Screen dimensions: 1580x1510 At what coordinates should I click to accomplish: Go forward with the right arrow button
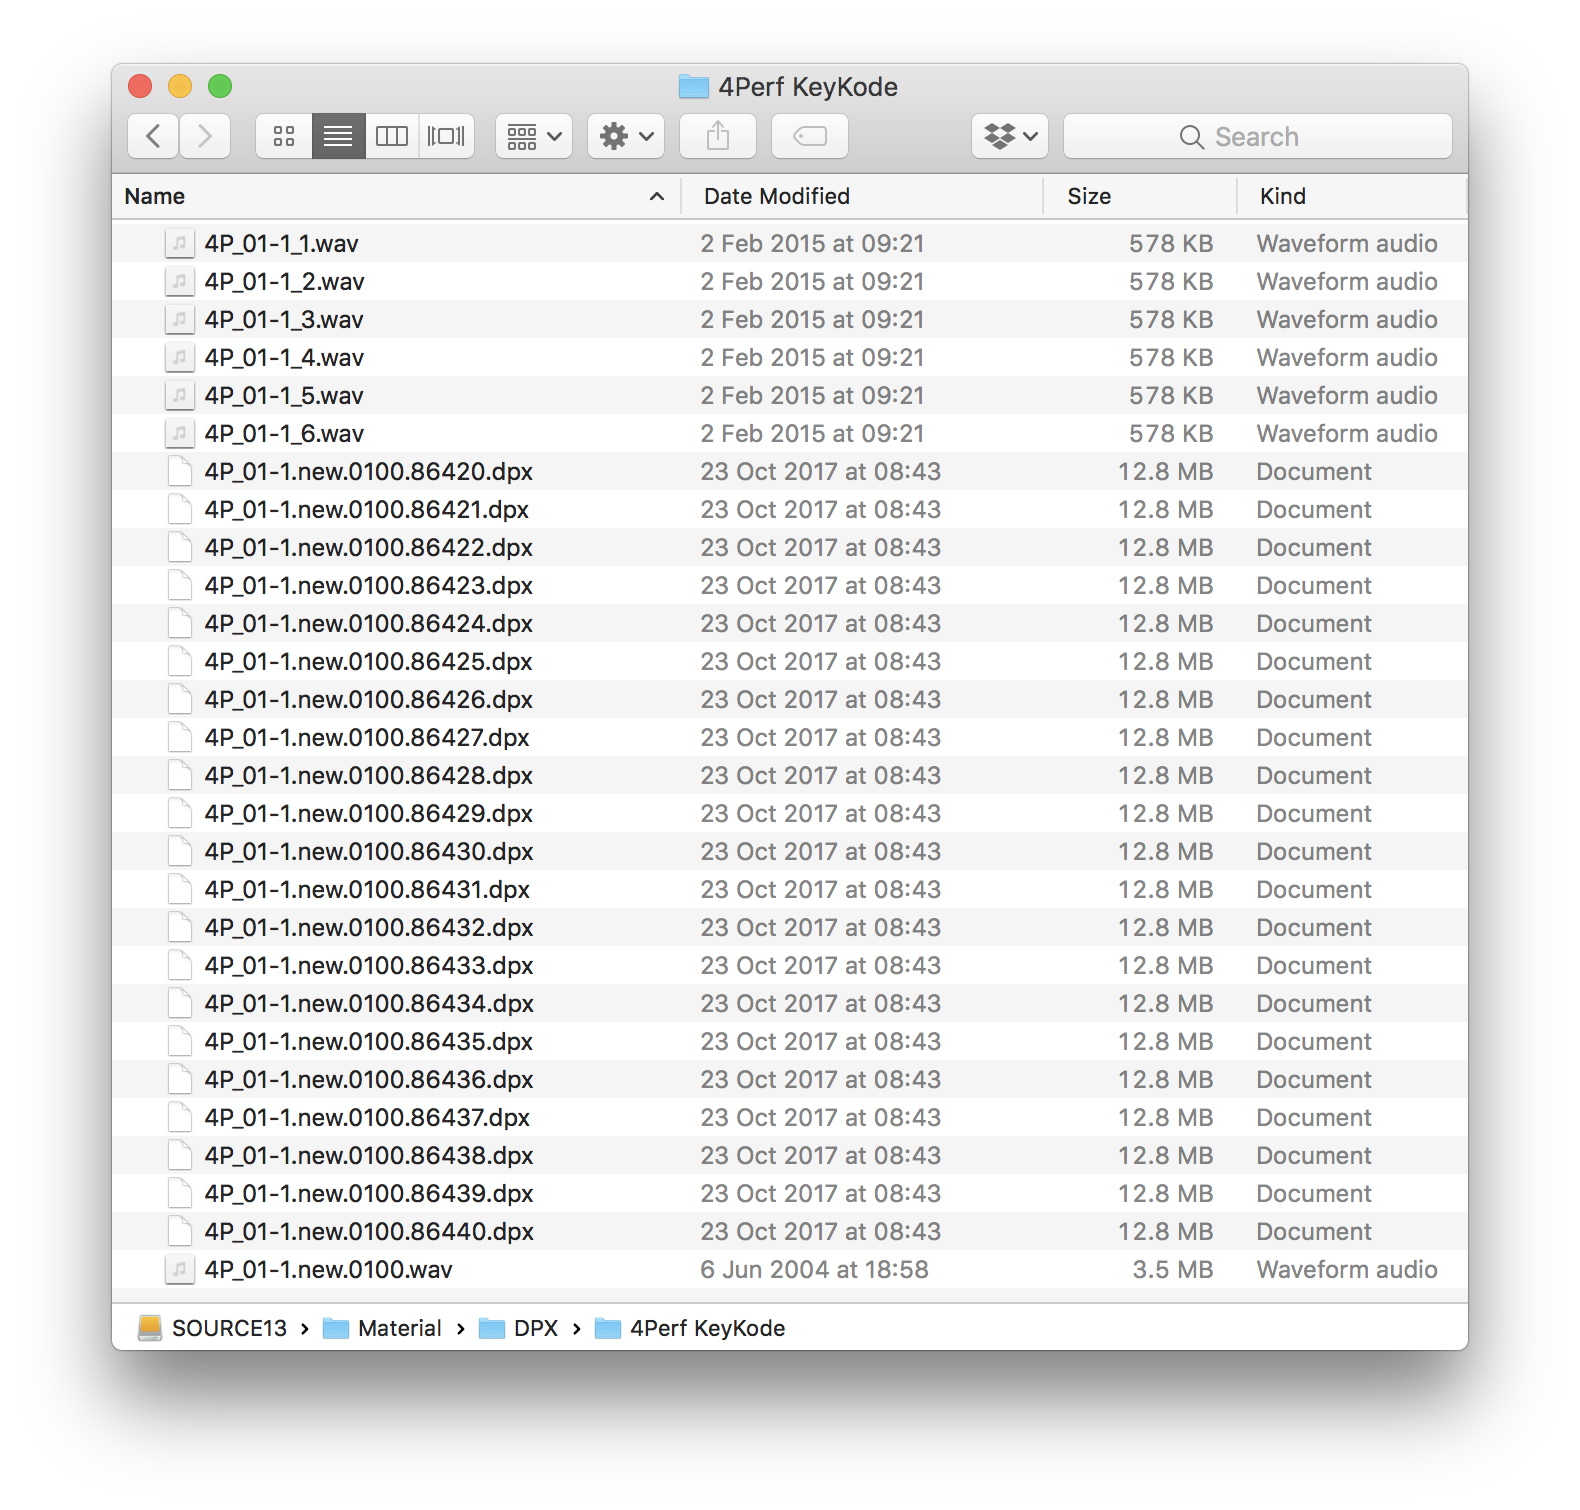tap(205, 136)
